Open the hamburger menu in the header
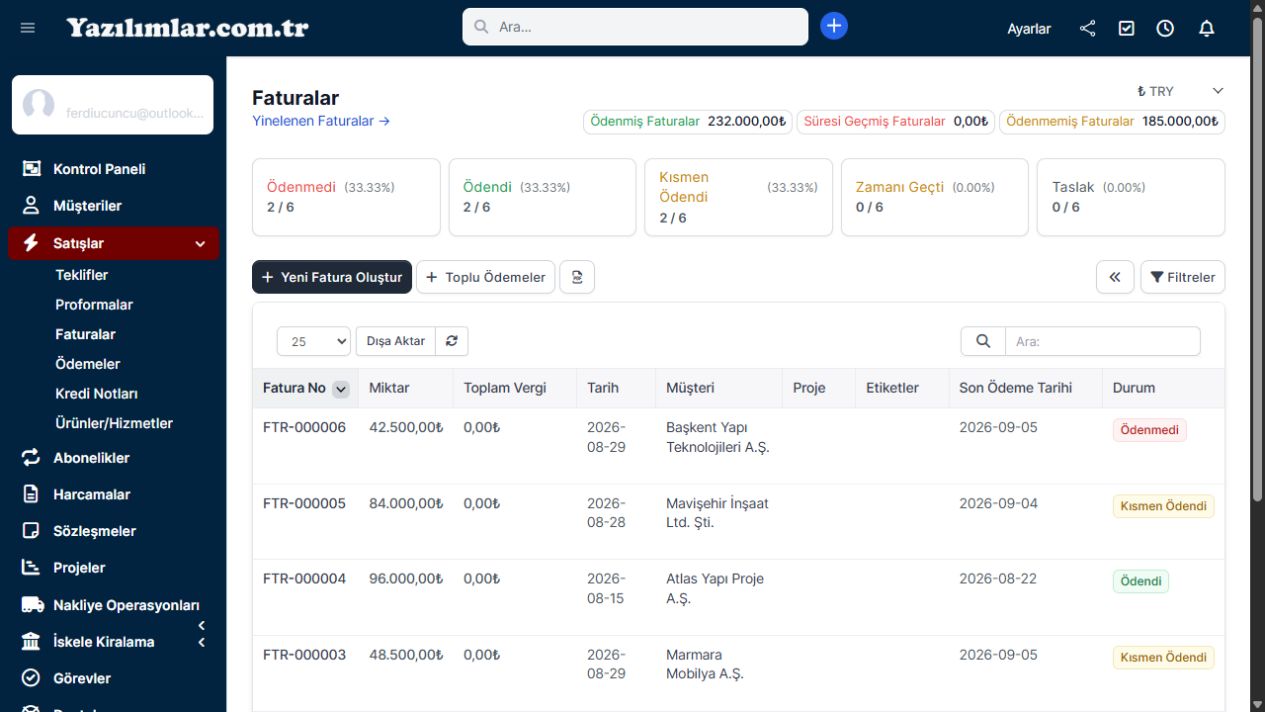1265x712 pixels. click(x=28, y=28)
